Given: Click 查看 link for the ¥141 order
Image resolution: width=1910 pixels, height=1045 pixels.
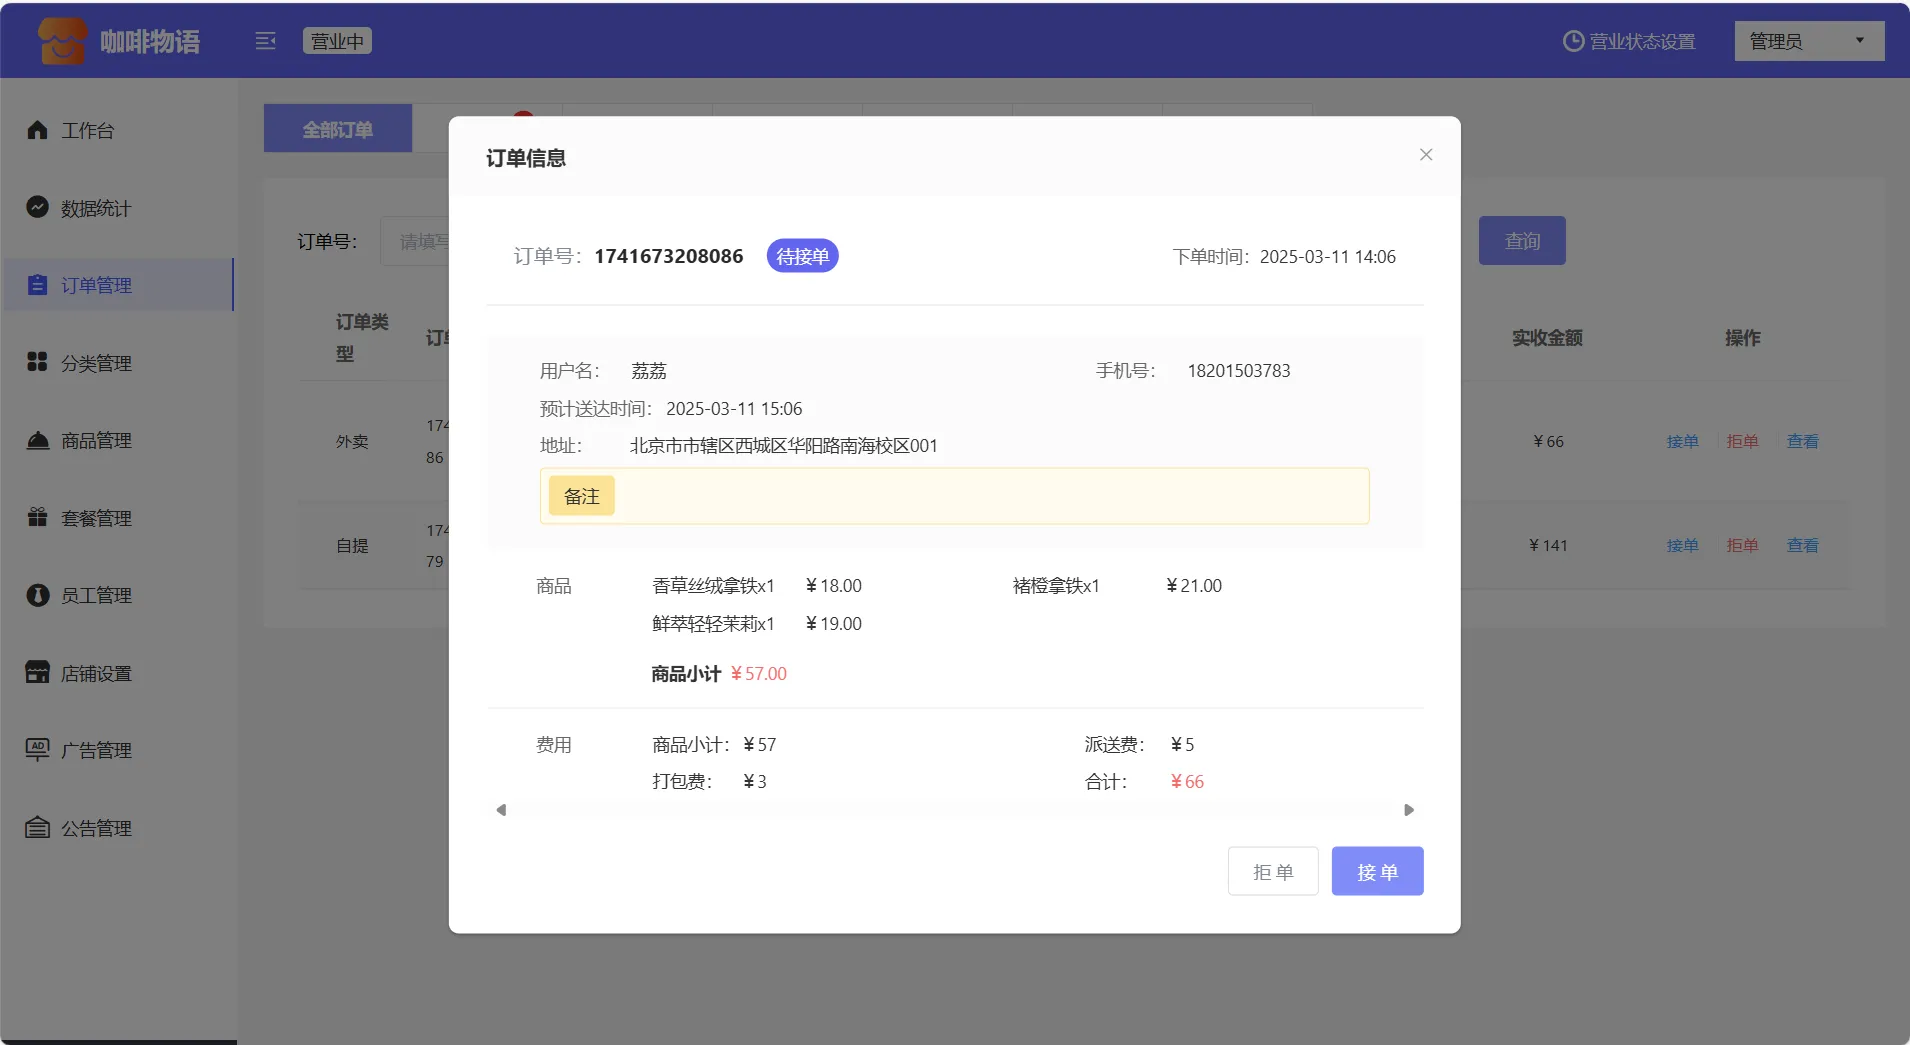Looking at the screenshot, I should [1802, 545].
